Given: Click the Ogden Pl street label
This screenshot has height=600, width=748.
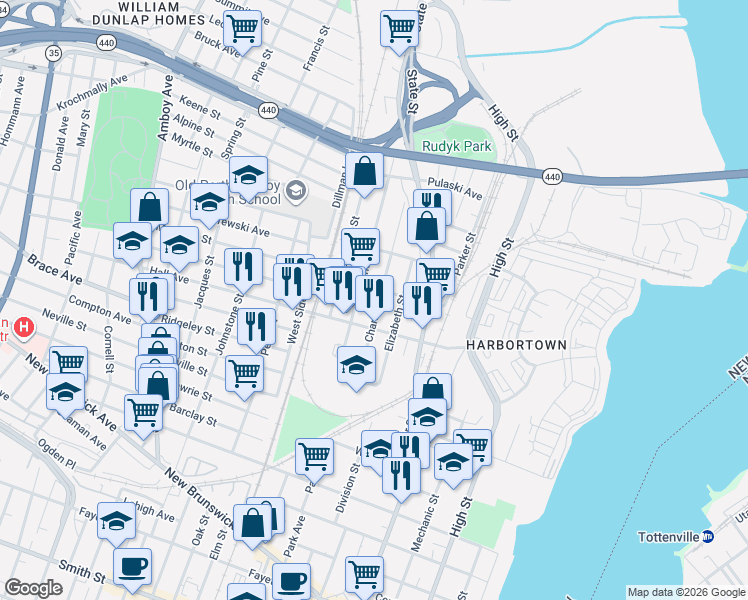Looking at the screenshot, I should pos(56,454).
